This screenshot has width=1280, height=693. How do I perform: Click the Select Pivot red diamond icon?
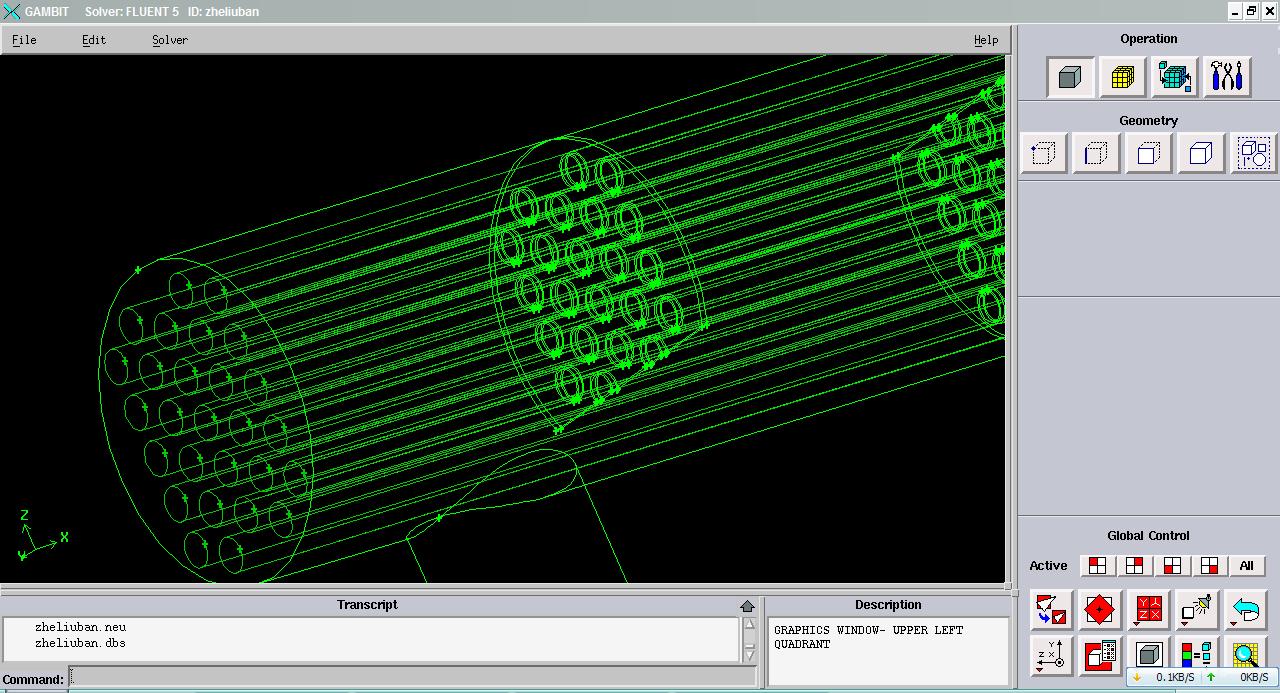coord(1100,609)
